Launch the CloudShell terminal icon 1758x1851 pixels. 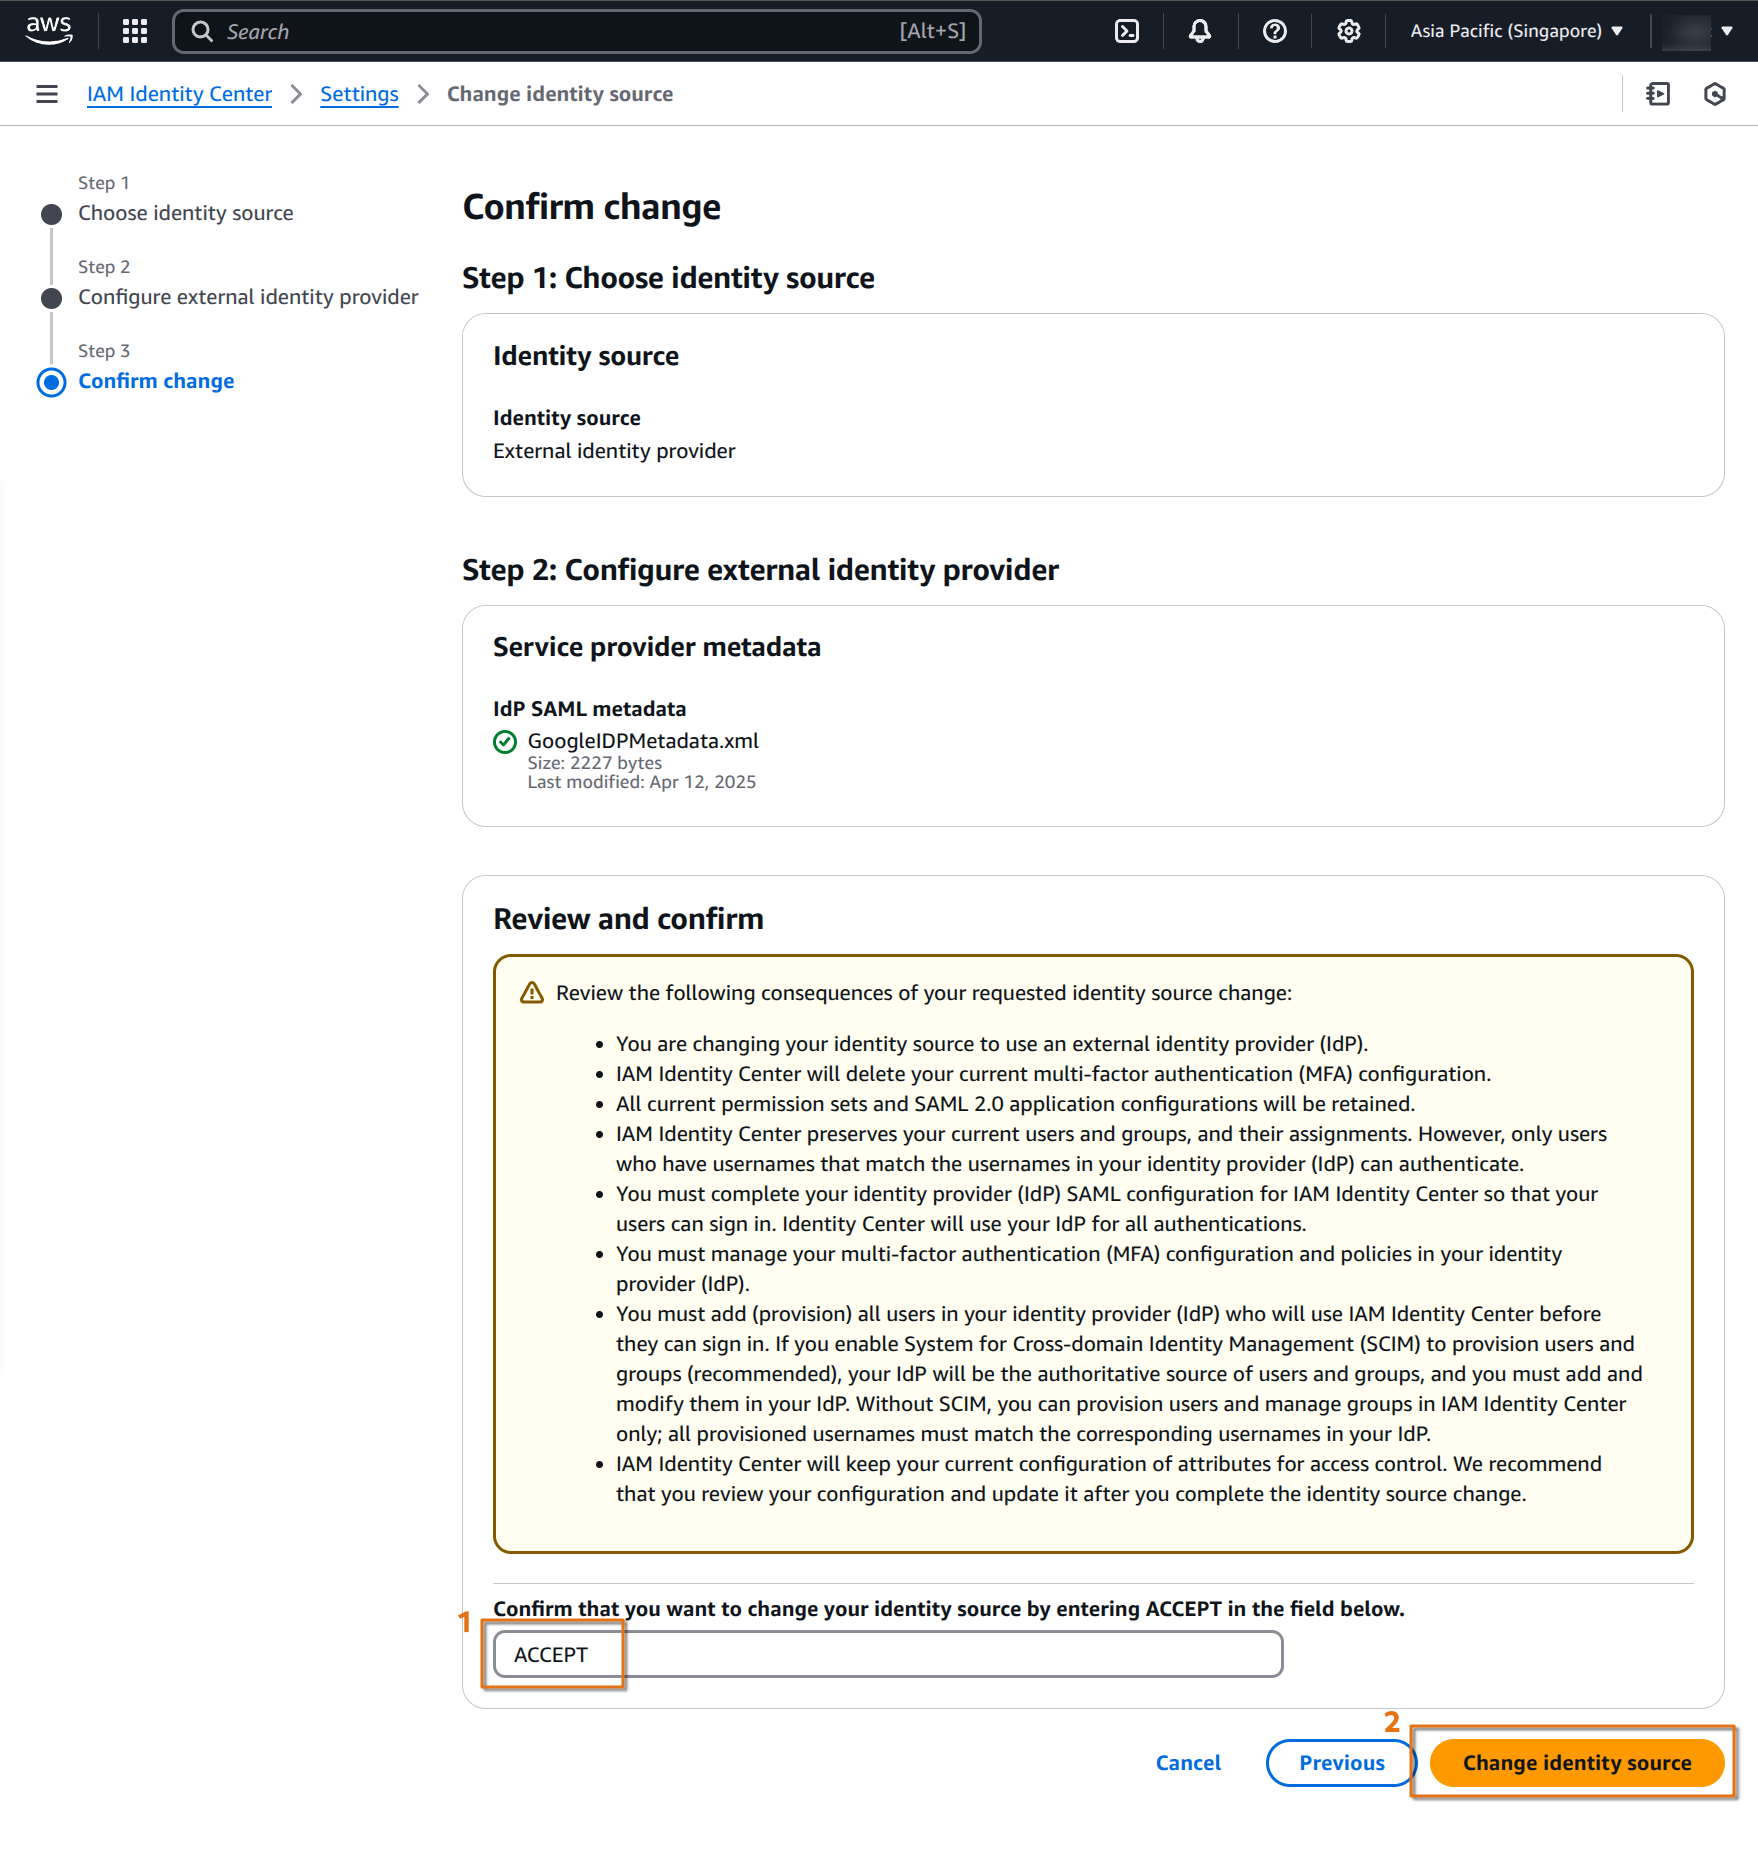click(1126, 31)
